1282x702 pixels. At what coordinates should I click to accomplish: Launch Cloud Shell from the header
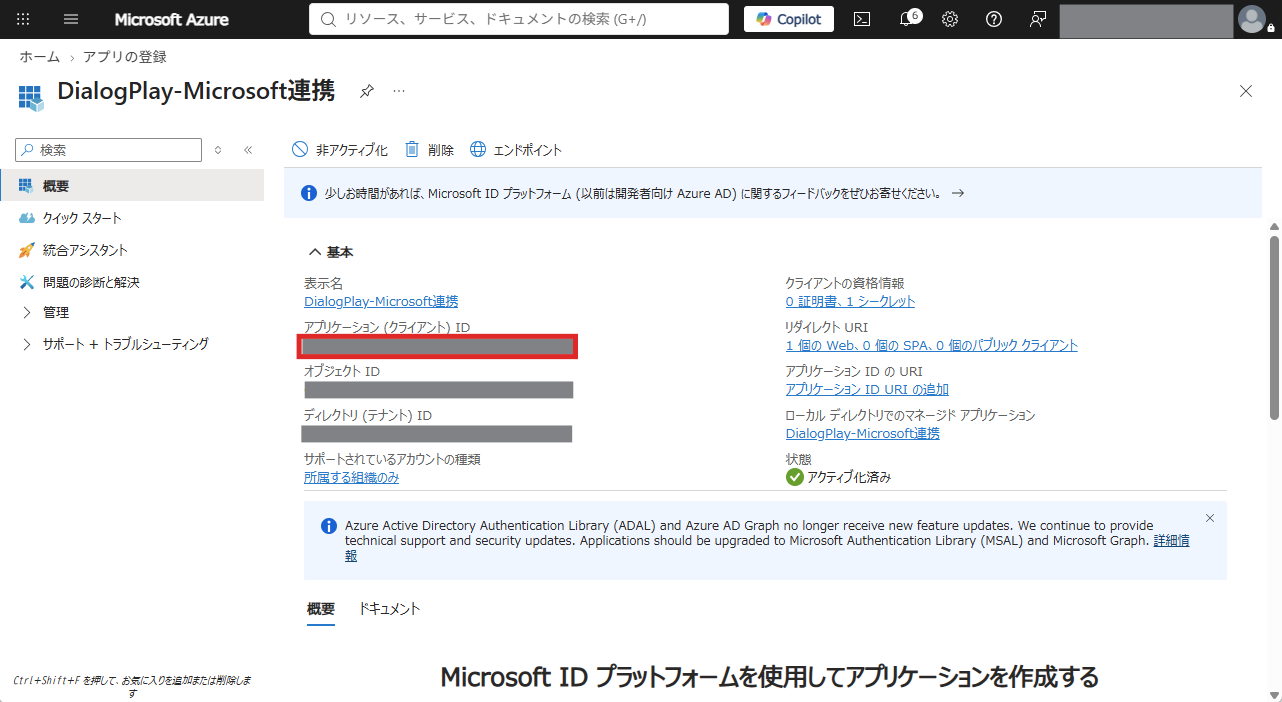[x=861, y=19]
